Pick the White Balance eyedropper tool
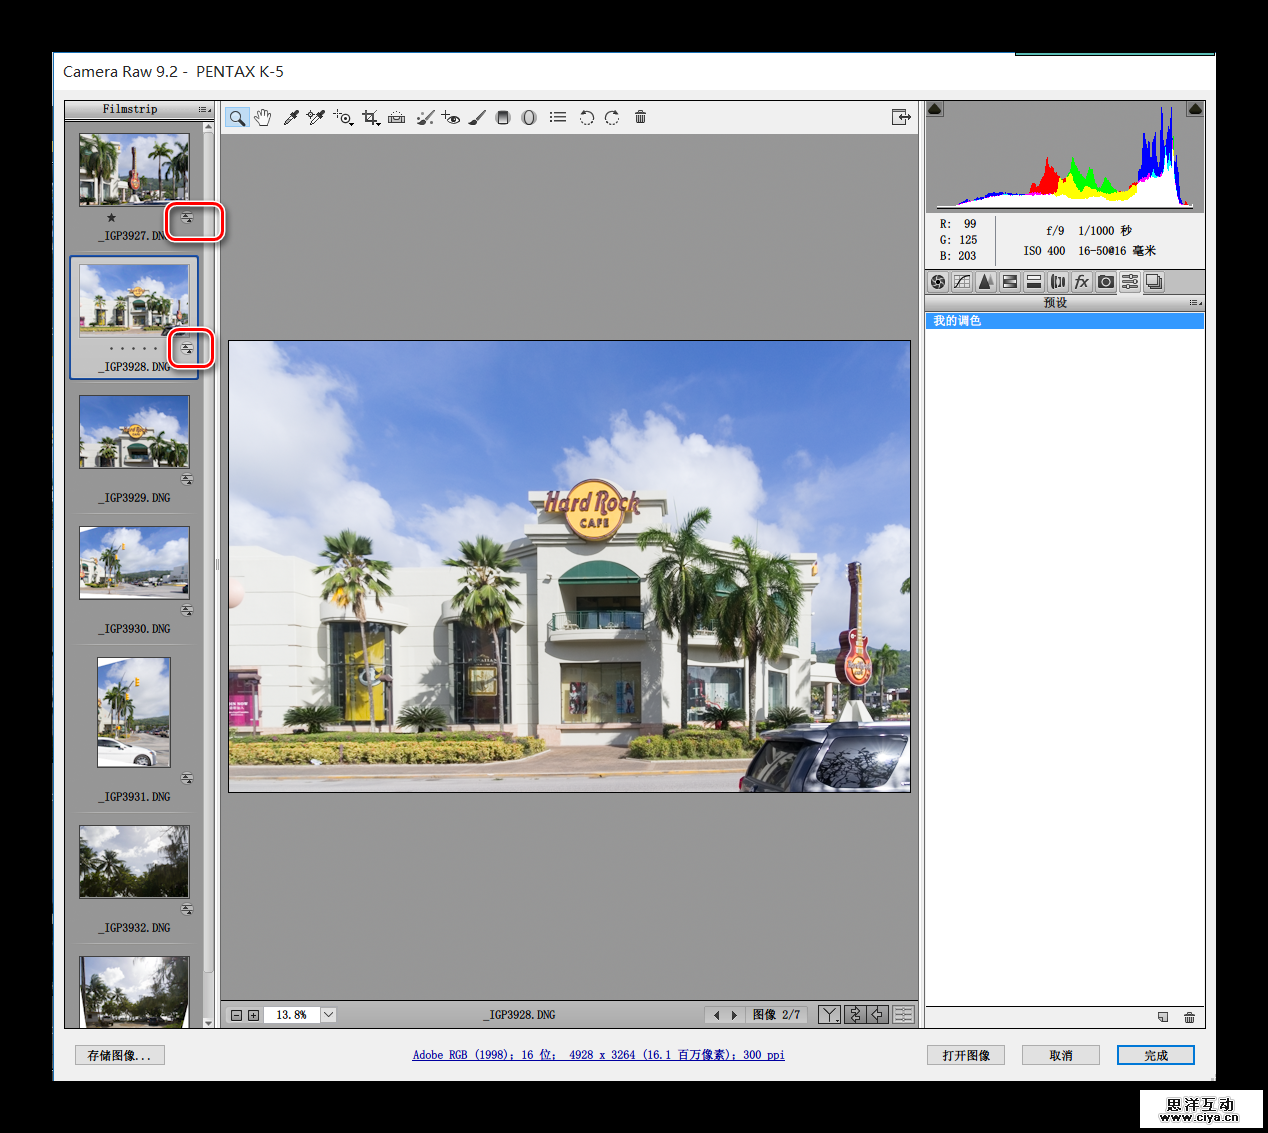Viewport: 1268px width, 1133px height. tap(291, 118)
